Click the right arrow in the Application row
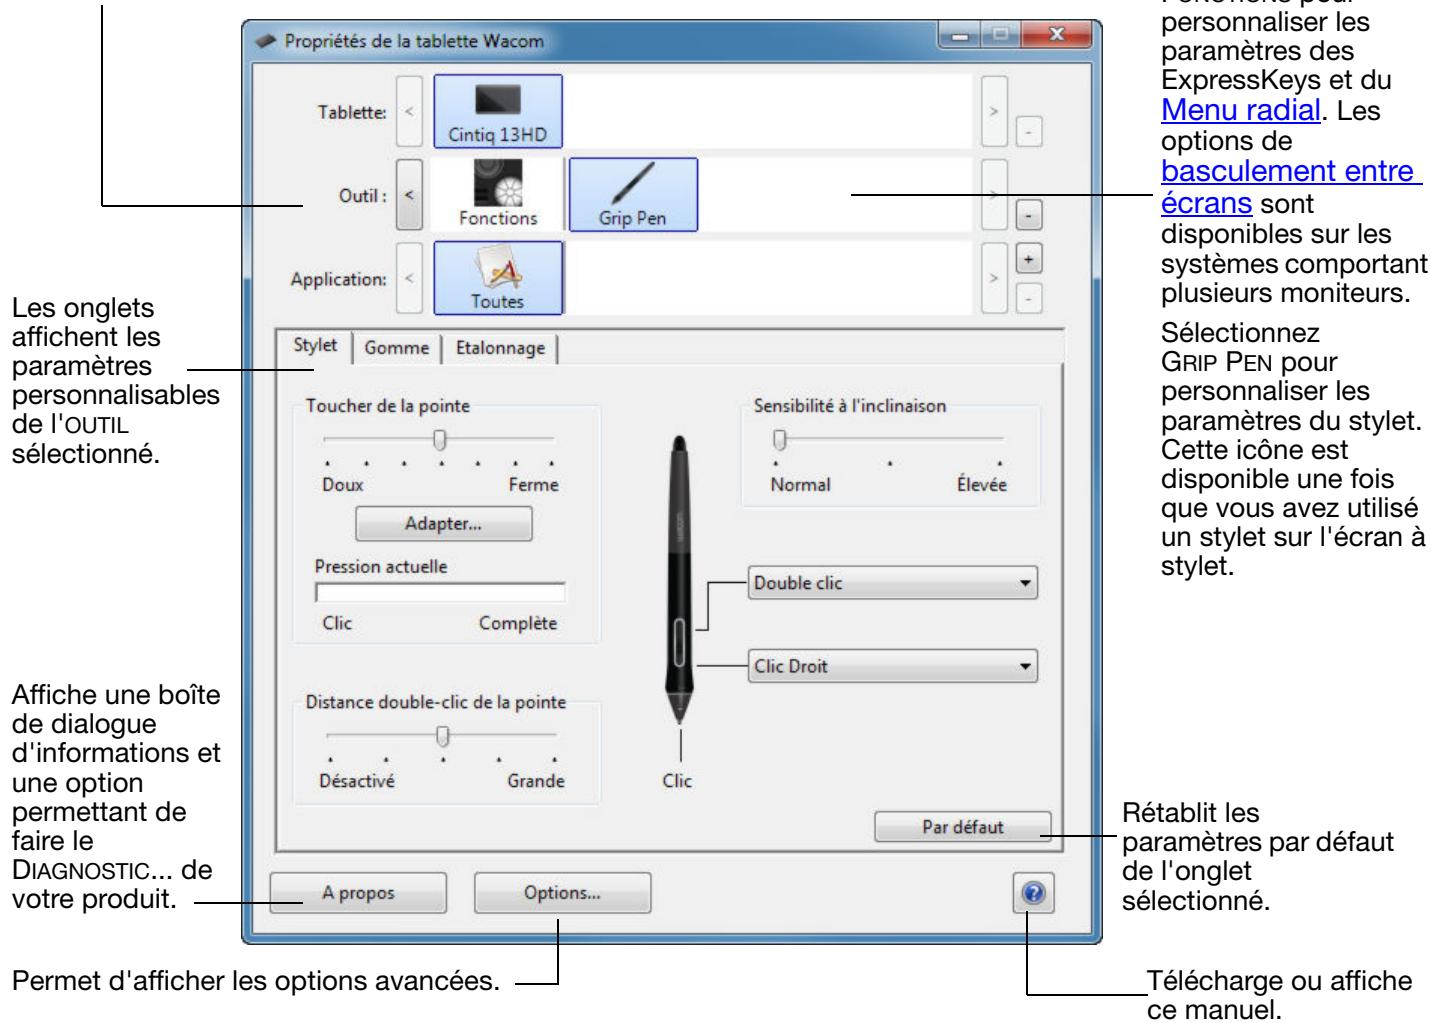The width and height of the screenshot is (1431, 1023). 993,277
